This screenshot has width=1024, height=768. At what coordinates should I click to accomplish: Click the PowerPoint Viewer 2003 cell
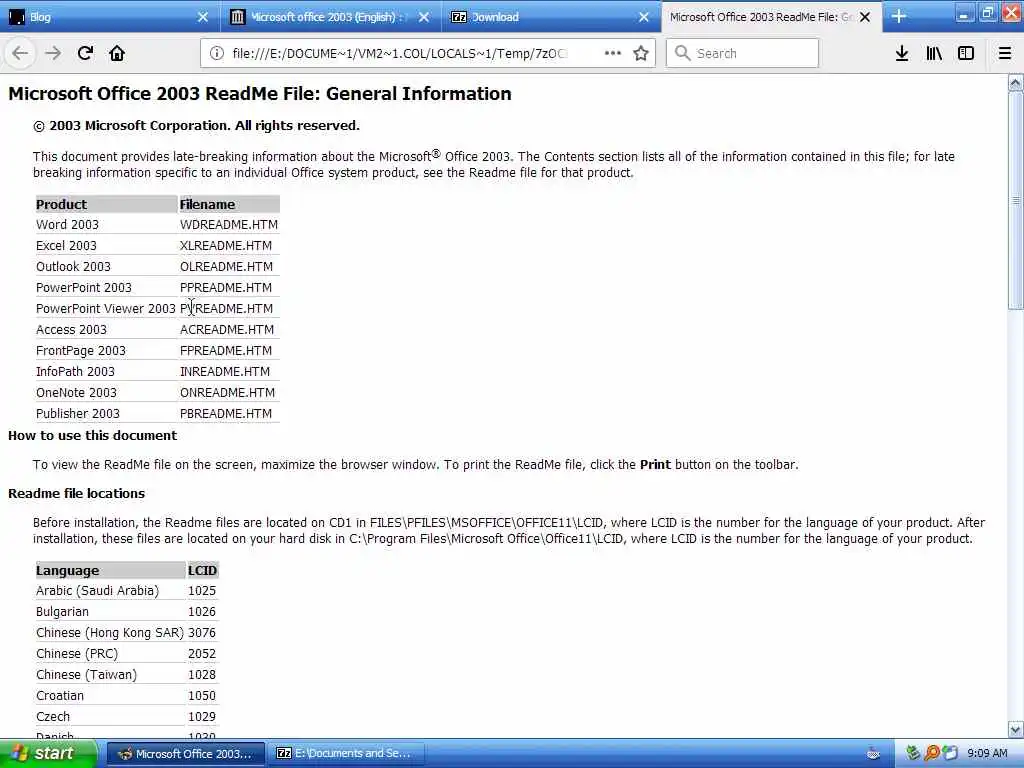point(106,308)
